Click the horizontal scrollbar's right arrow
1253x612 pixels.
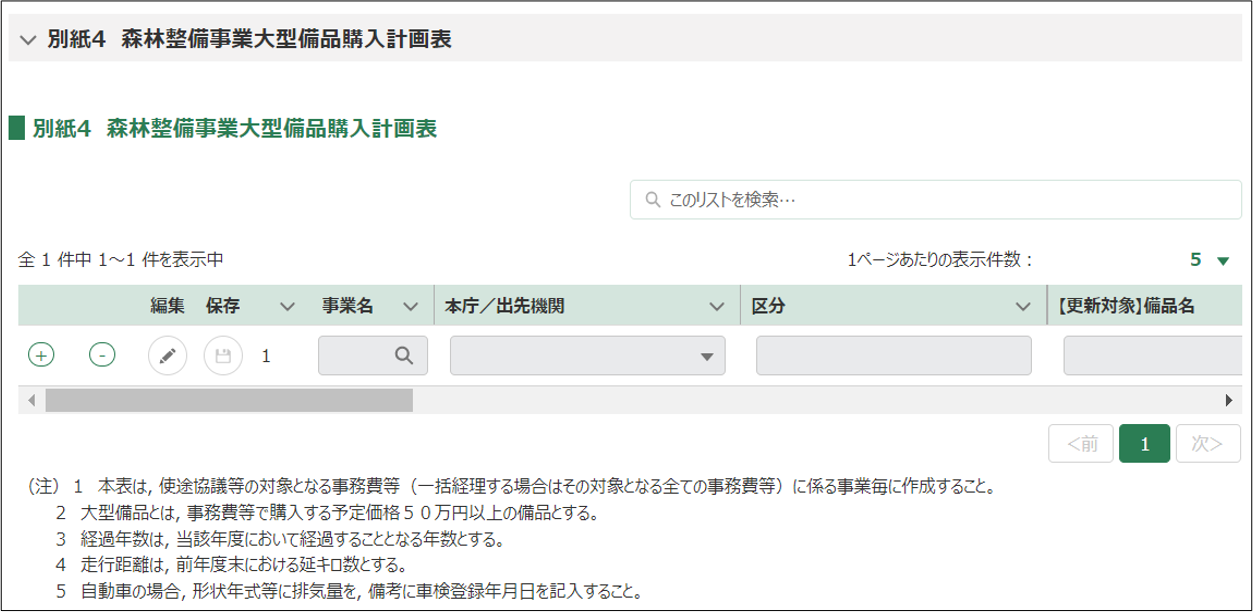[x=1228, y=400]
